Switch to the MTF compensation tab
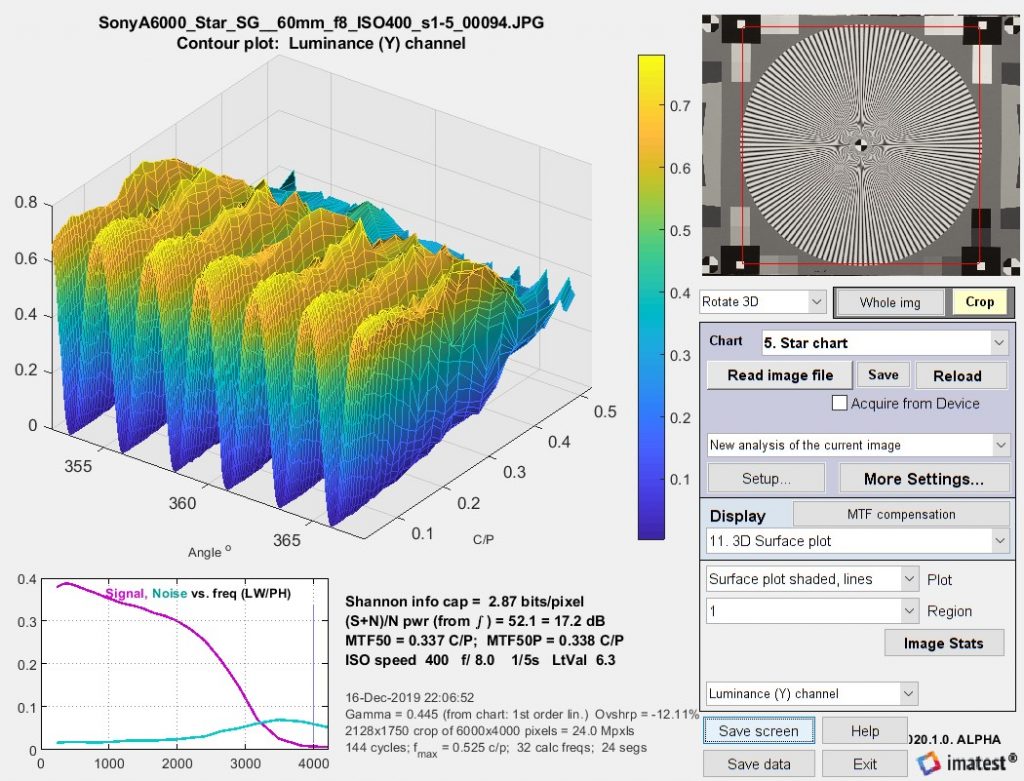Screen dimensions: 1024x781 (x=901, y=513)
